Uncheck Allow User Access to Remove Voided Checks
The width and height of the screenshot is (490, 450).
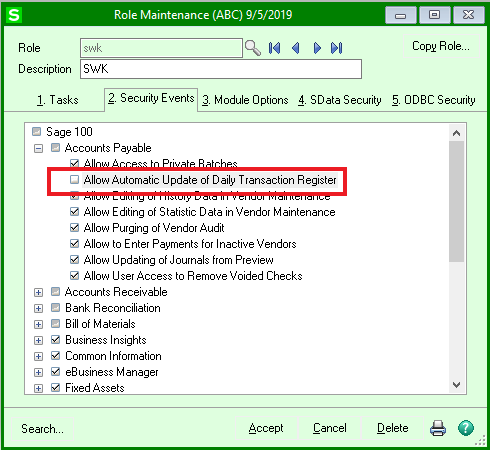point(74,275)
